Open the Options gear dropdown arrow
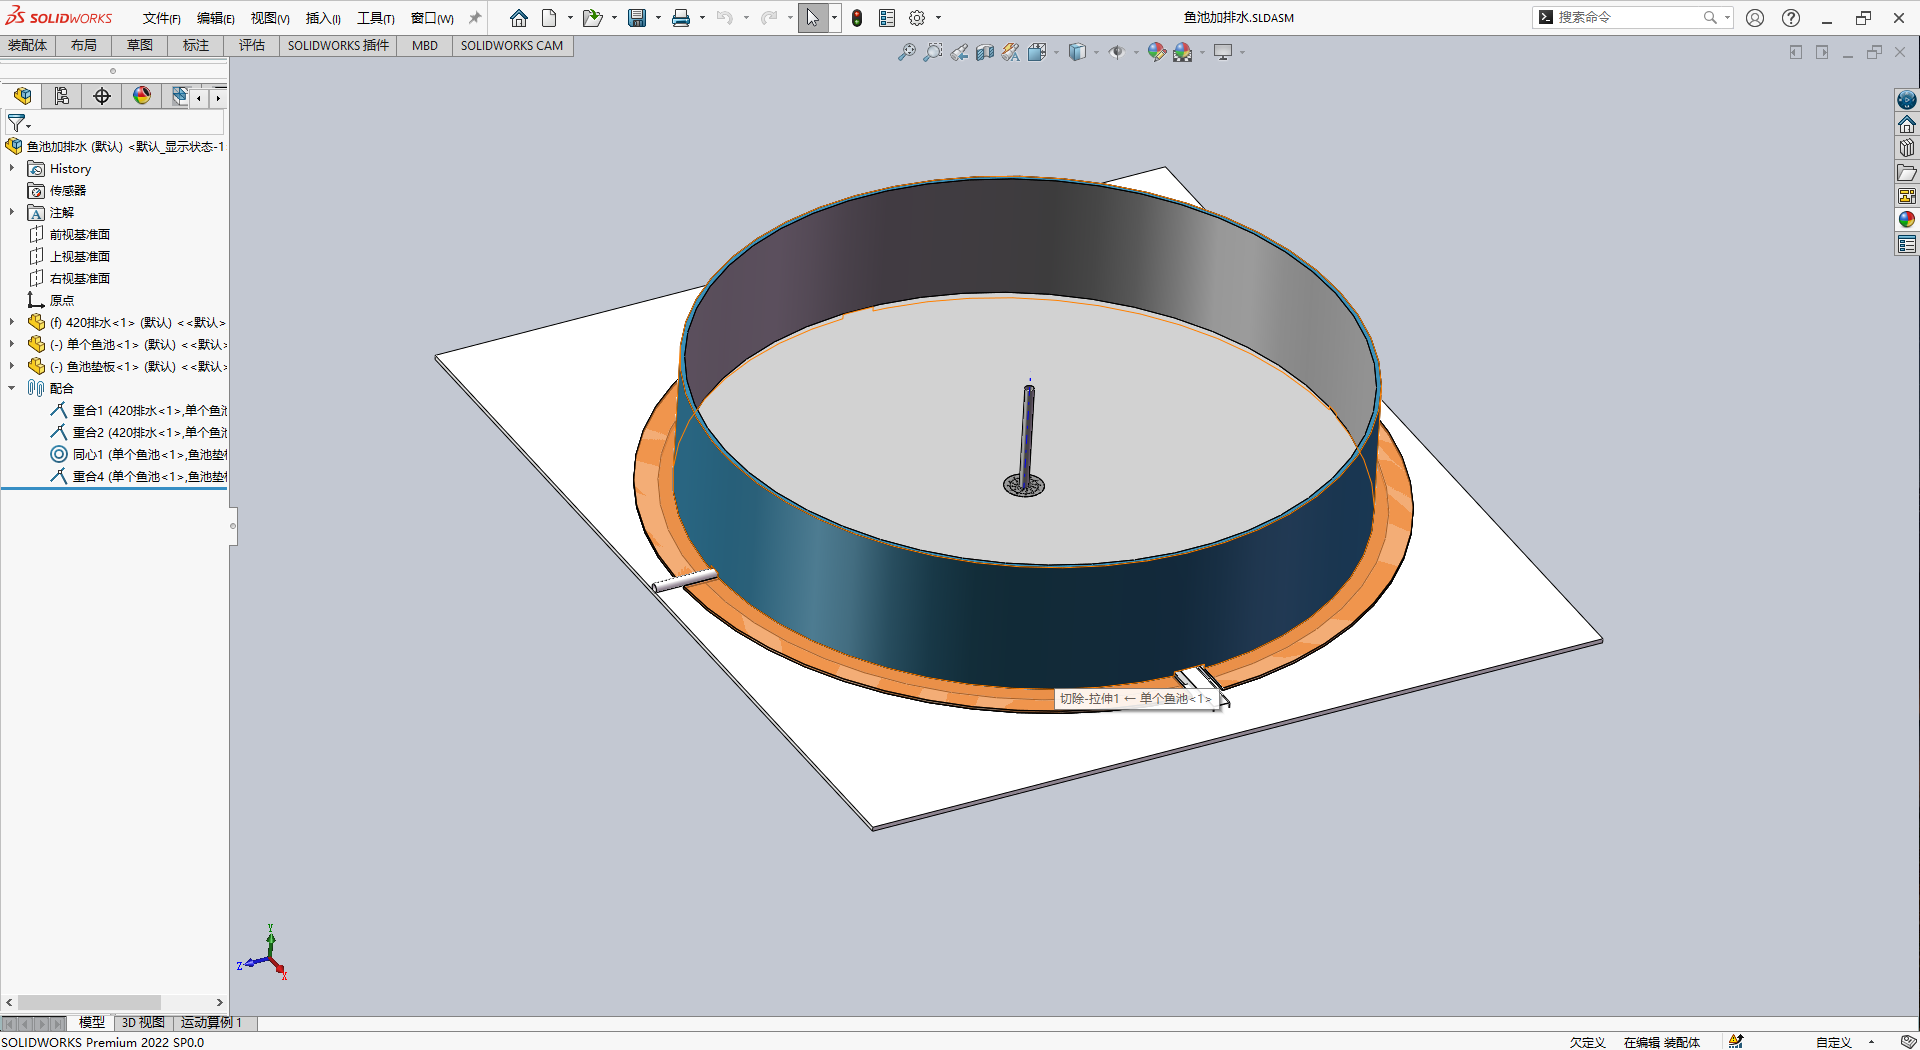 (x=938, y=18)
